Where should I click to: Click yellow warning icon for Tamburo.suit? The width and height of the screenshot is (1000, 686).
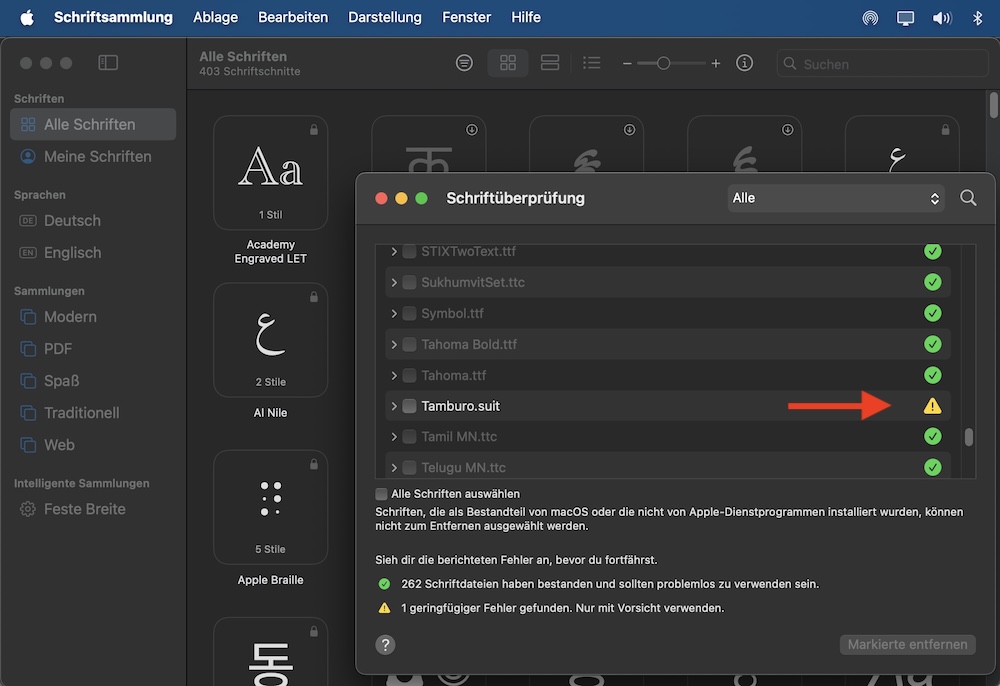click(x=932, y=406)
